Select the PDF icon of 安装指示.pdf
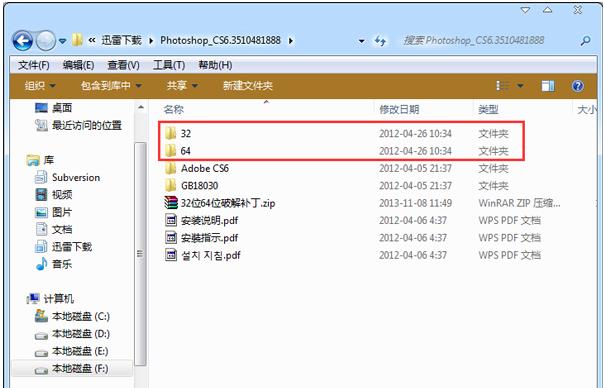Image resolution: width=604 pixels, height=388 pixels. point(171,237)
